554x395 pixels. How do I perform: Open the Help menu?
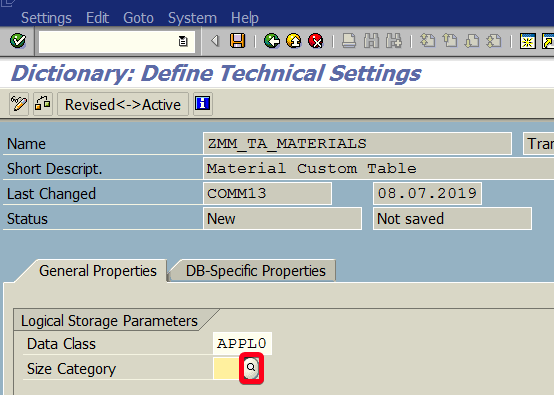pyautogui.click(x=245, y=18)
